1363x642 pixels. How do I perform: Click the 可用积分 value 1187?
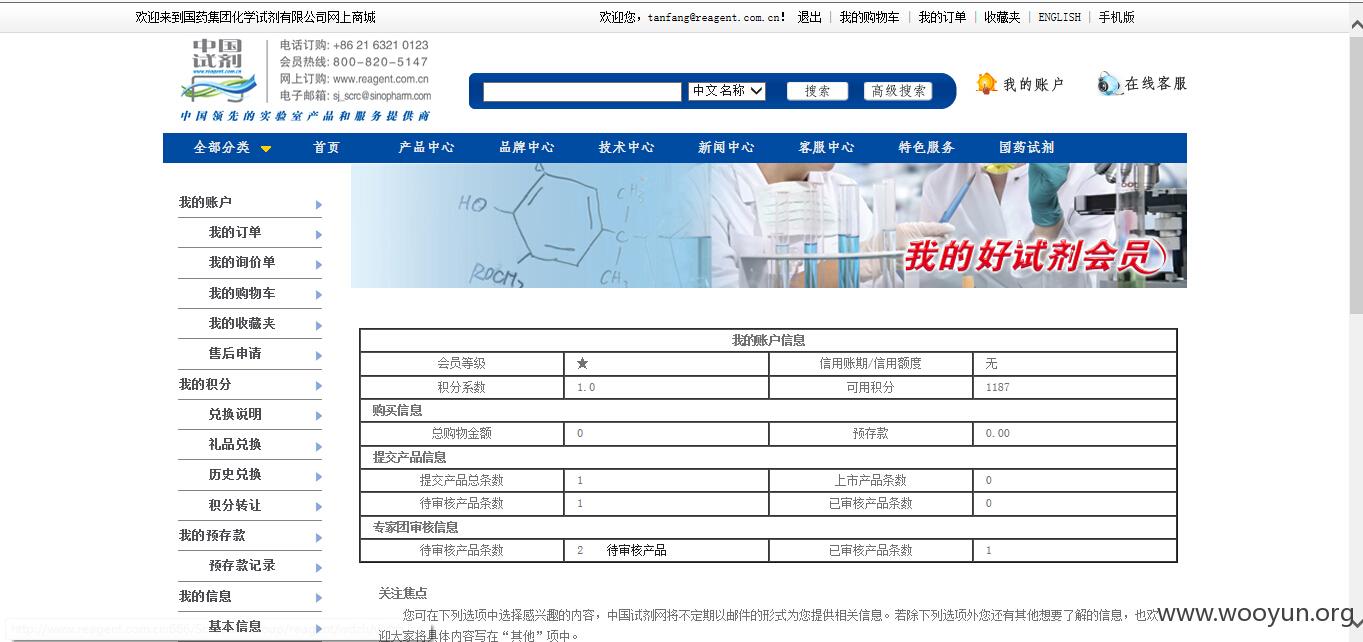(997, 387)
